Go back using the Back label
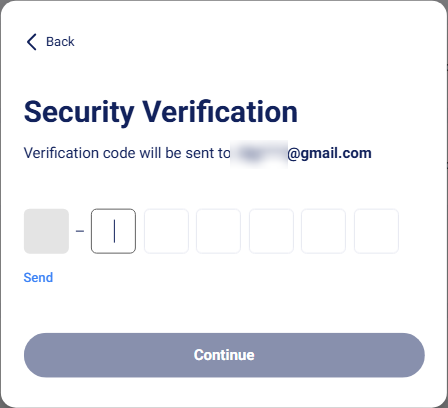This screenshot has width=448, height=408. tap(60, 42)
